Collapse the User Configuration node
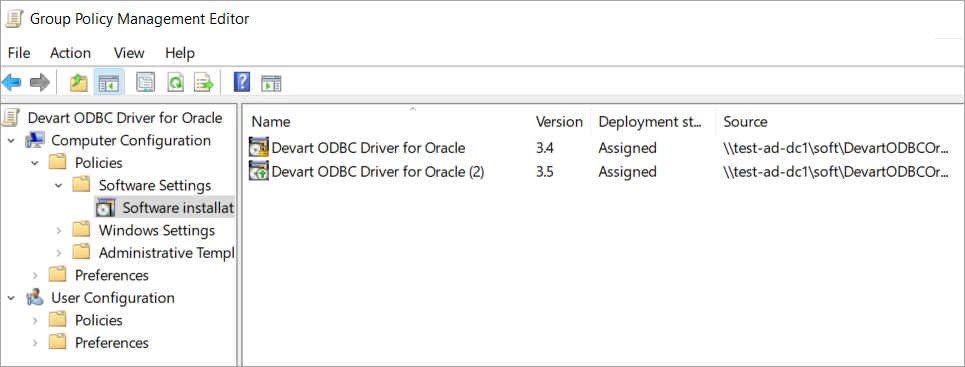The width and height of the screenshot is (965, 367). point(12,298)
